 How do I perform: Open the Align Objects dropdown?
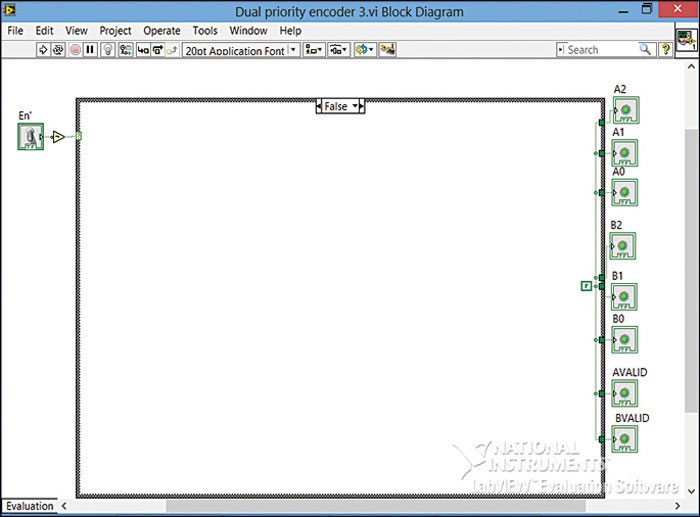click(313, 49)
